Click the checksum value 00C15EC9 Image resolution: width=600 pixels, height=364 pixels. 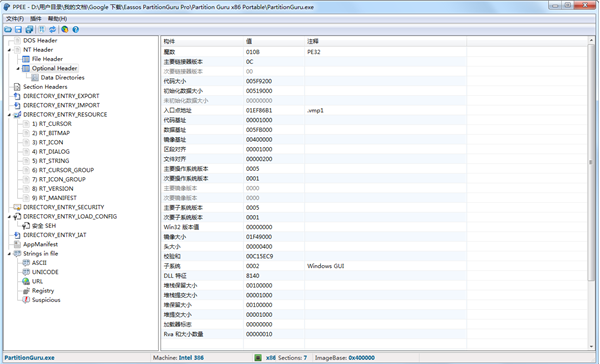point(259,256)
